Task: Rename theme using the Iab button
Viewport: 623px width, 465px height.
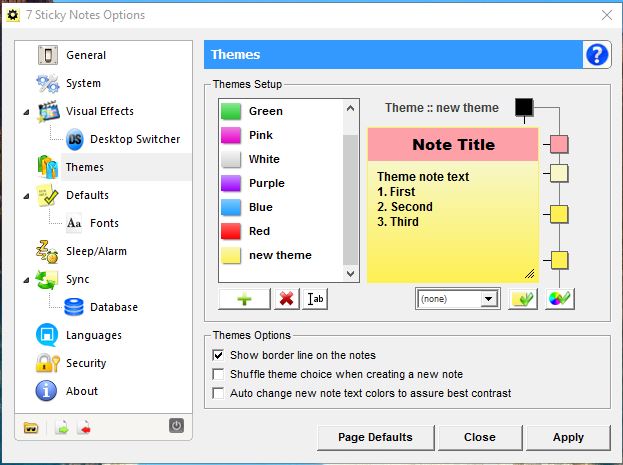Action: (x=315, y=299)
